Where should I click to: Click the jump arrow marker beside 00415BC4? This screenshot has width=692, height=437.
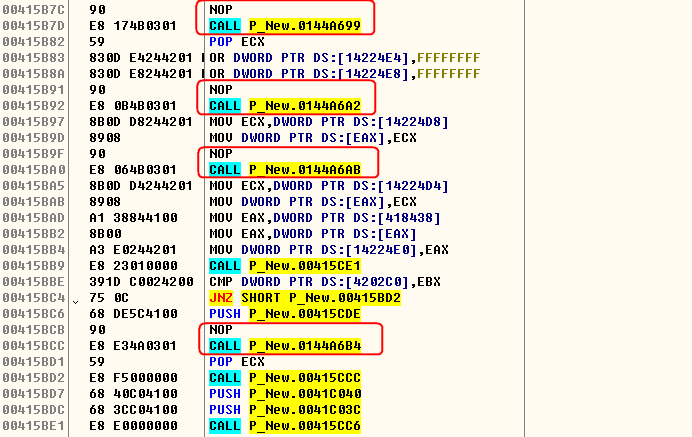[x=75, y=302]
